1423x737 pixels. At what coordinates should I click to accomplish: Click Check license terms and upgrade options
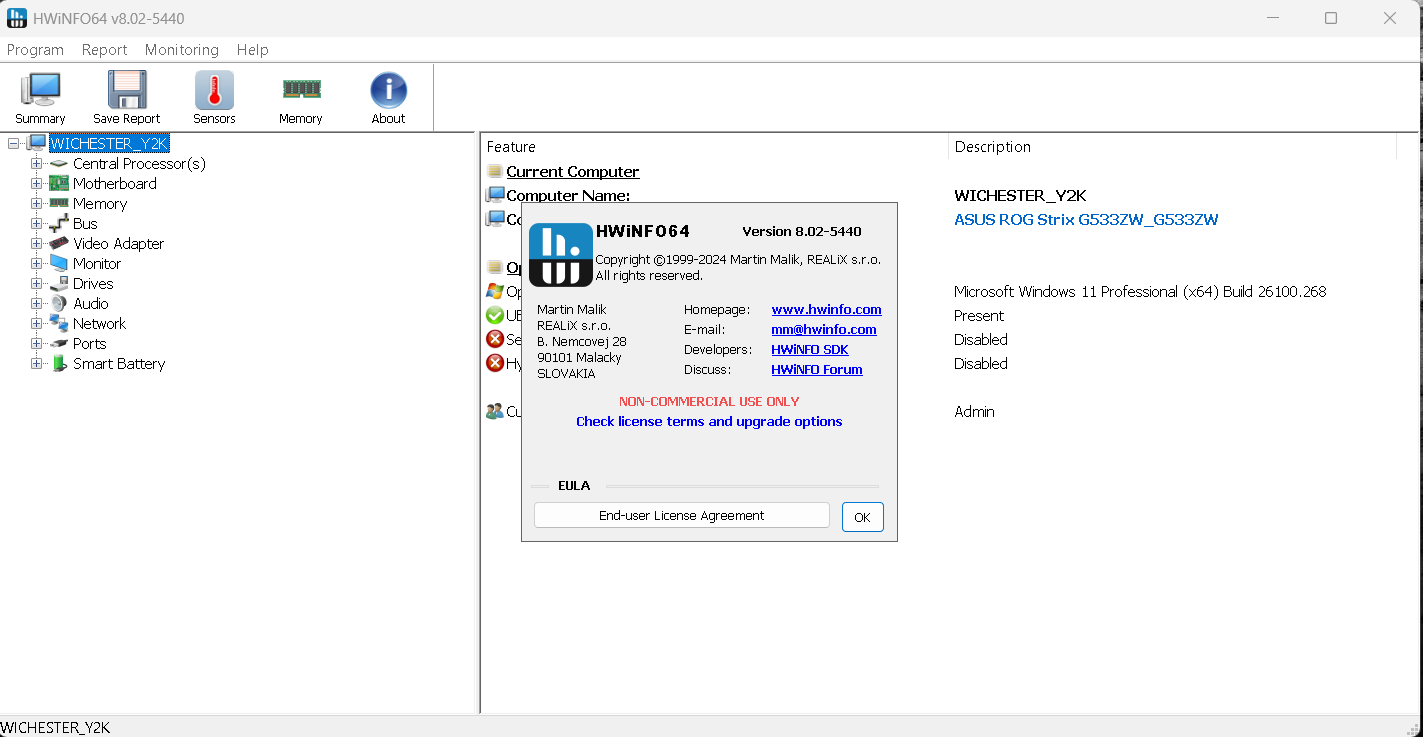pos(709,422)
